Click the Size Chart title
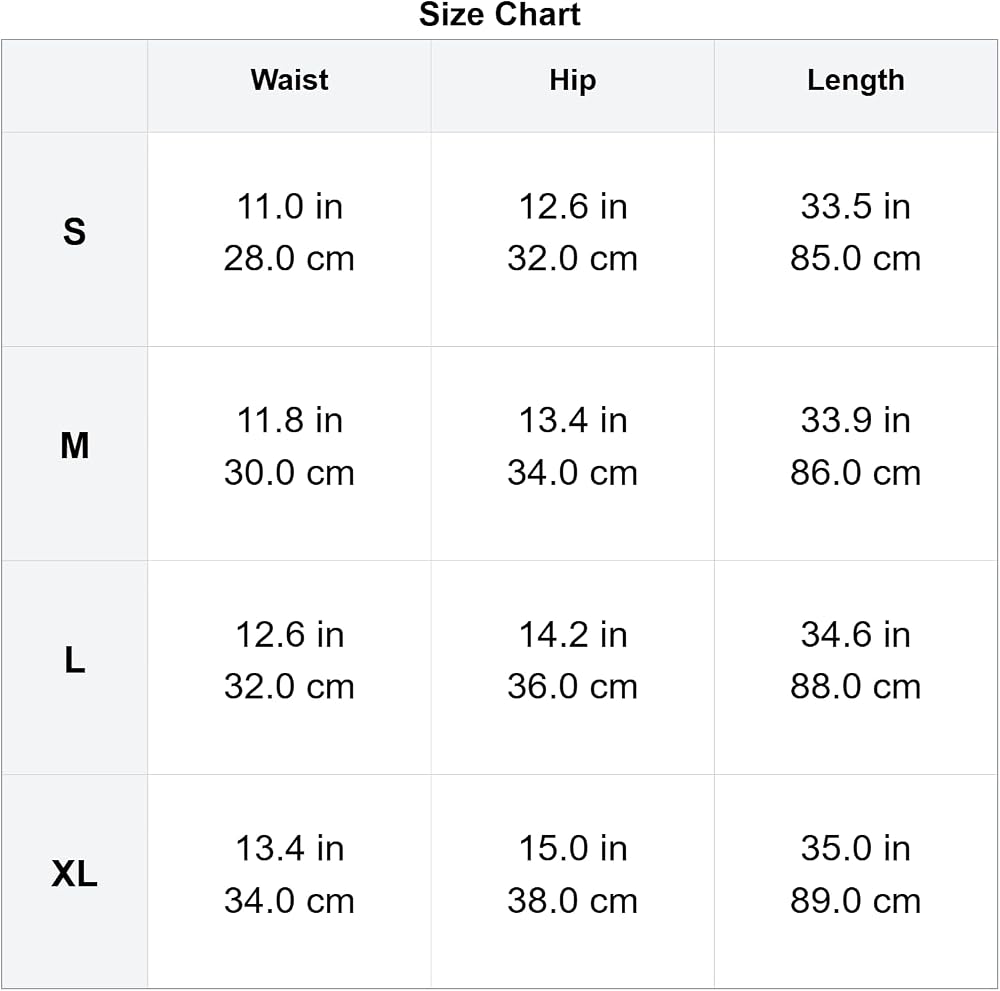The height and width of the screenshot is (991, 1000). pos(499,14)
